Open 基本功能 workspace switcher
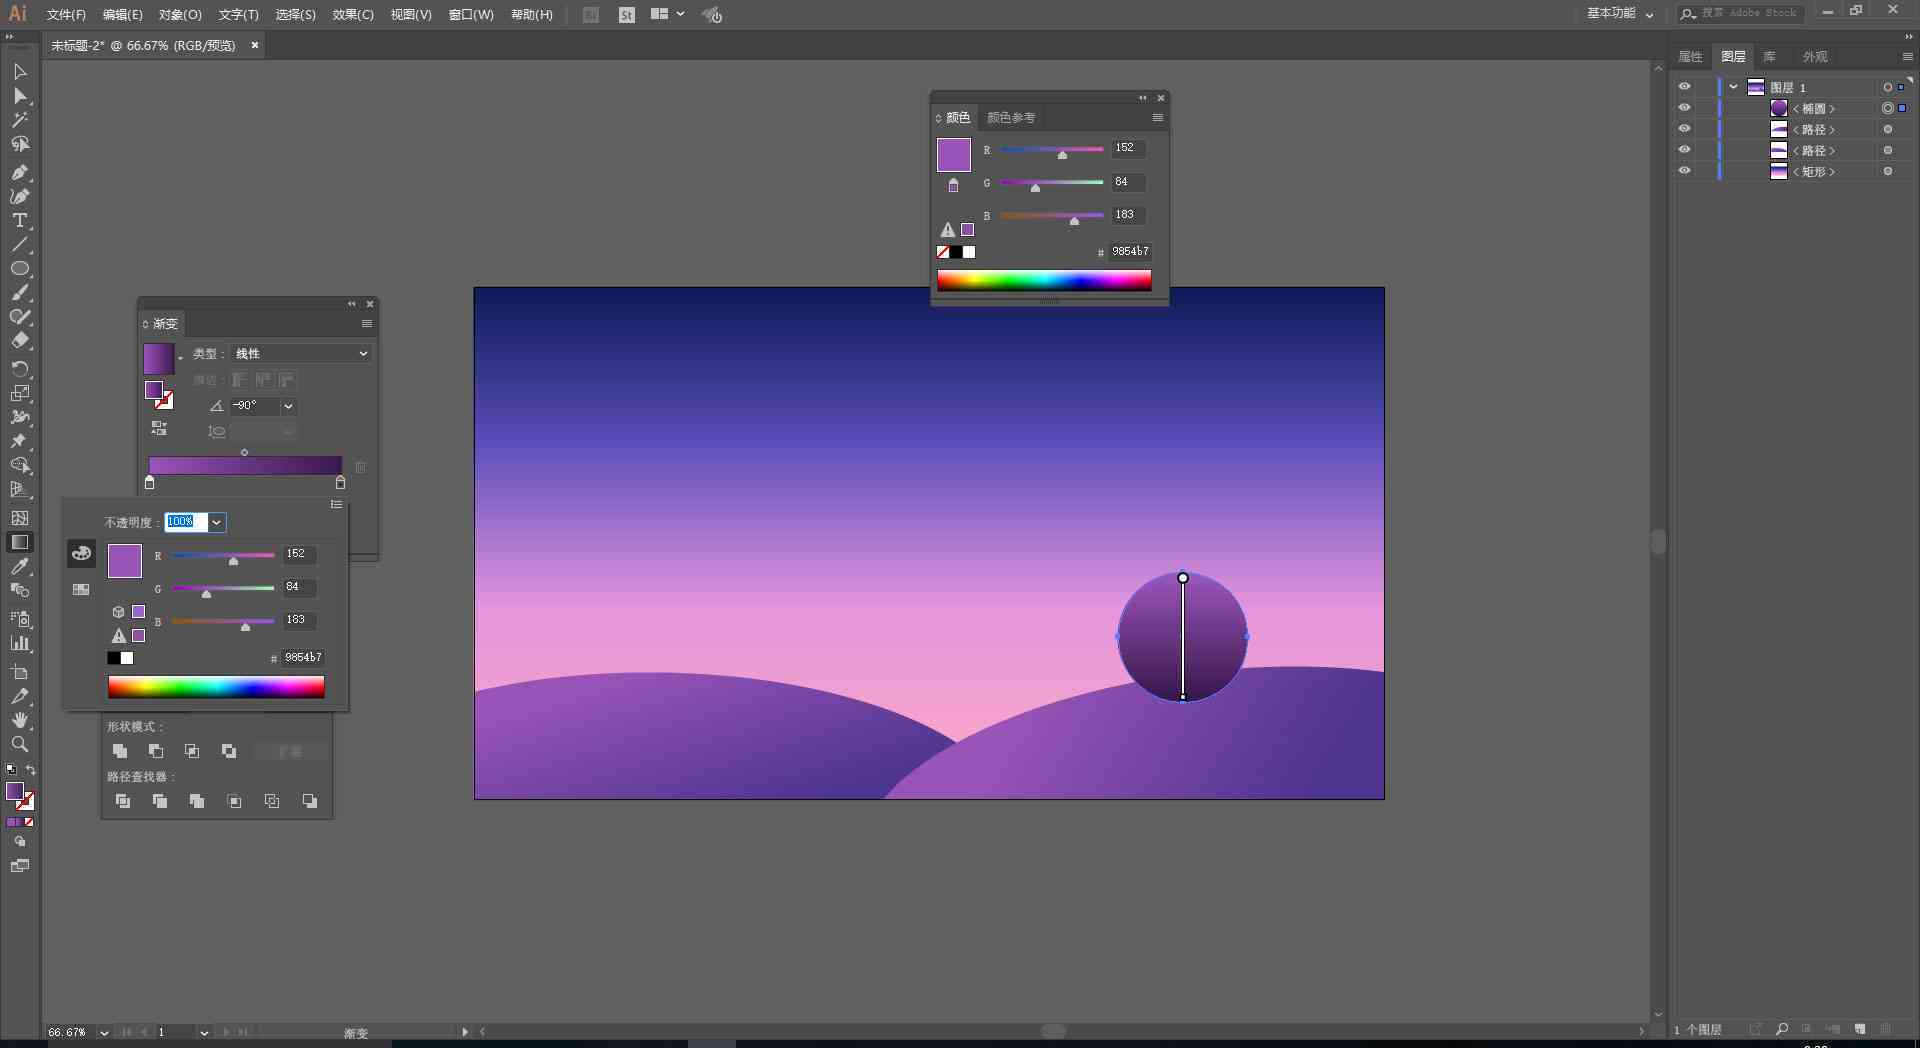The image size is (1920, 1048). [1620, 13]
